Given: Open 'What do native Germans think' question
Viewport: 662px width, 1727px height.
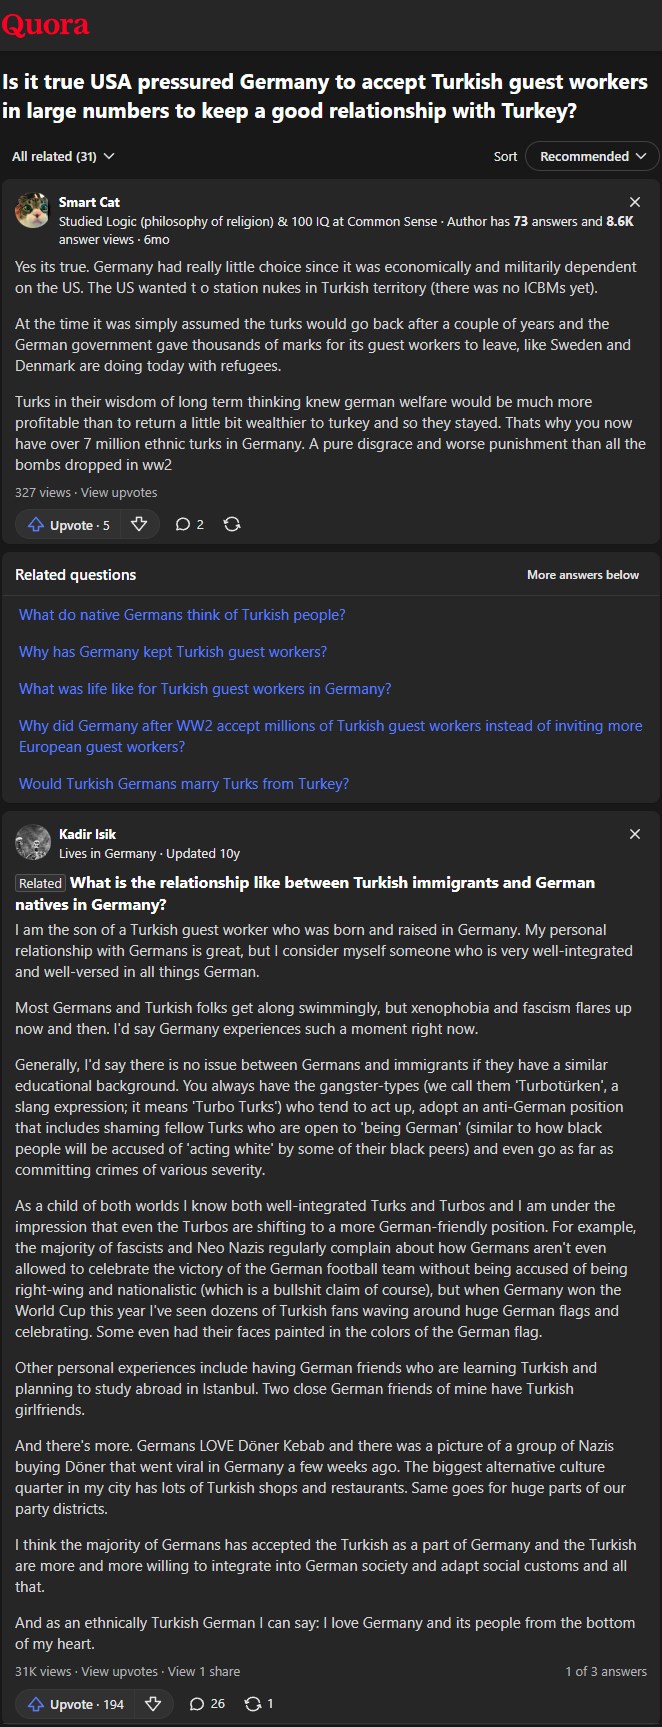Looking at the screenshot, I should (182, 615).
